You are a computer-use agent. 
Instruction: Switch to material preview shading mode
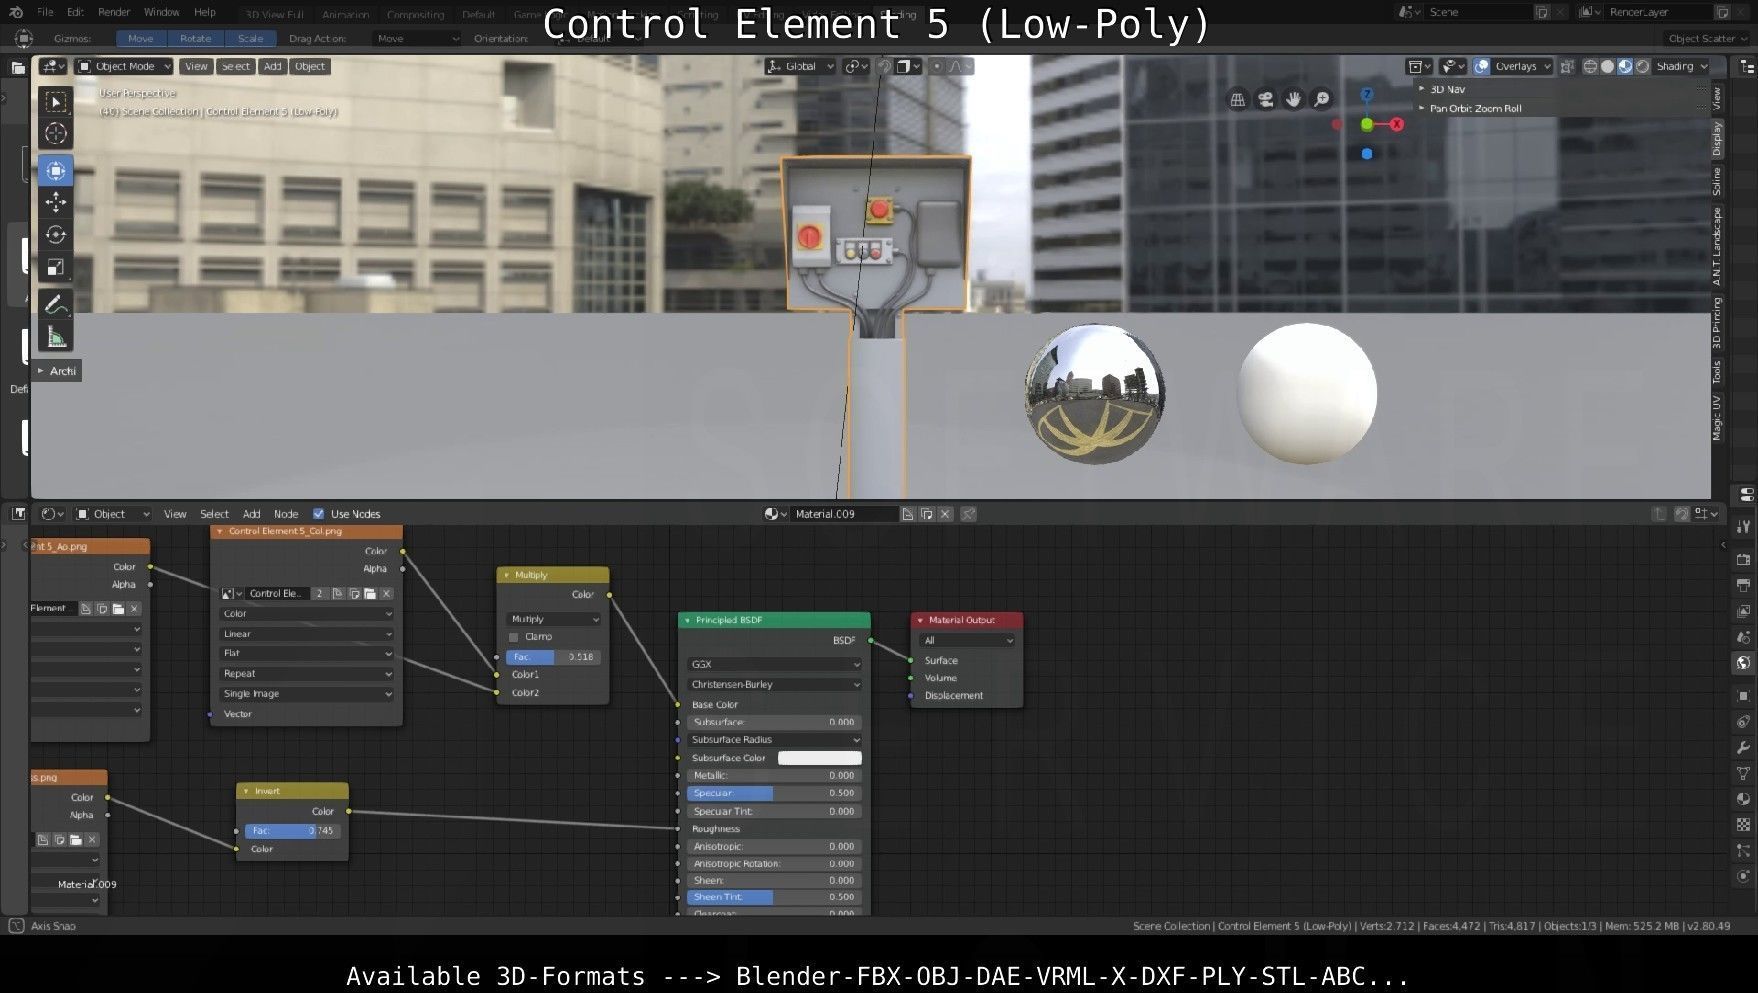pos(1625,67)
